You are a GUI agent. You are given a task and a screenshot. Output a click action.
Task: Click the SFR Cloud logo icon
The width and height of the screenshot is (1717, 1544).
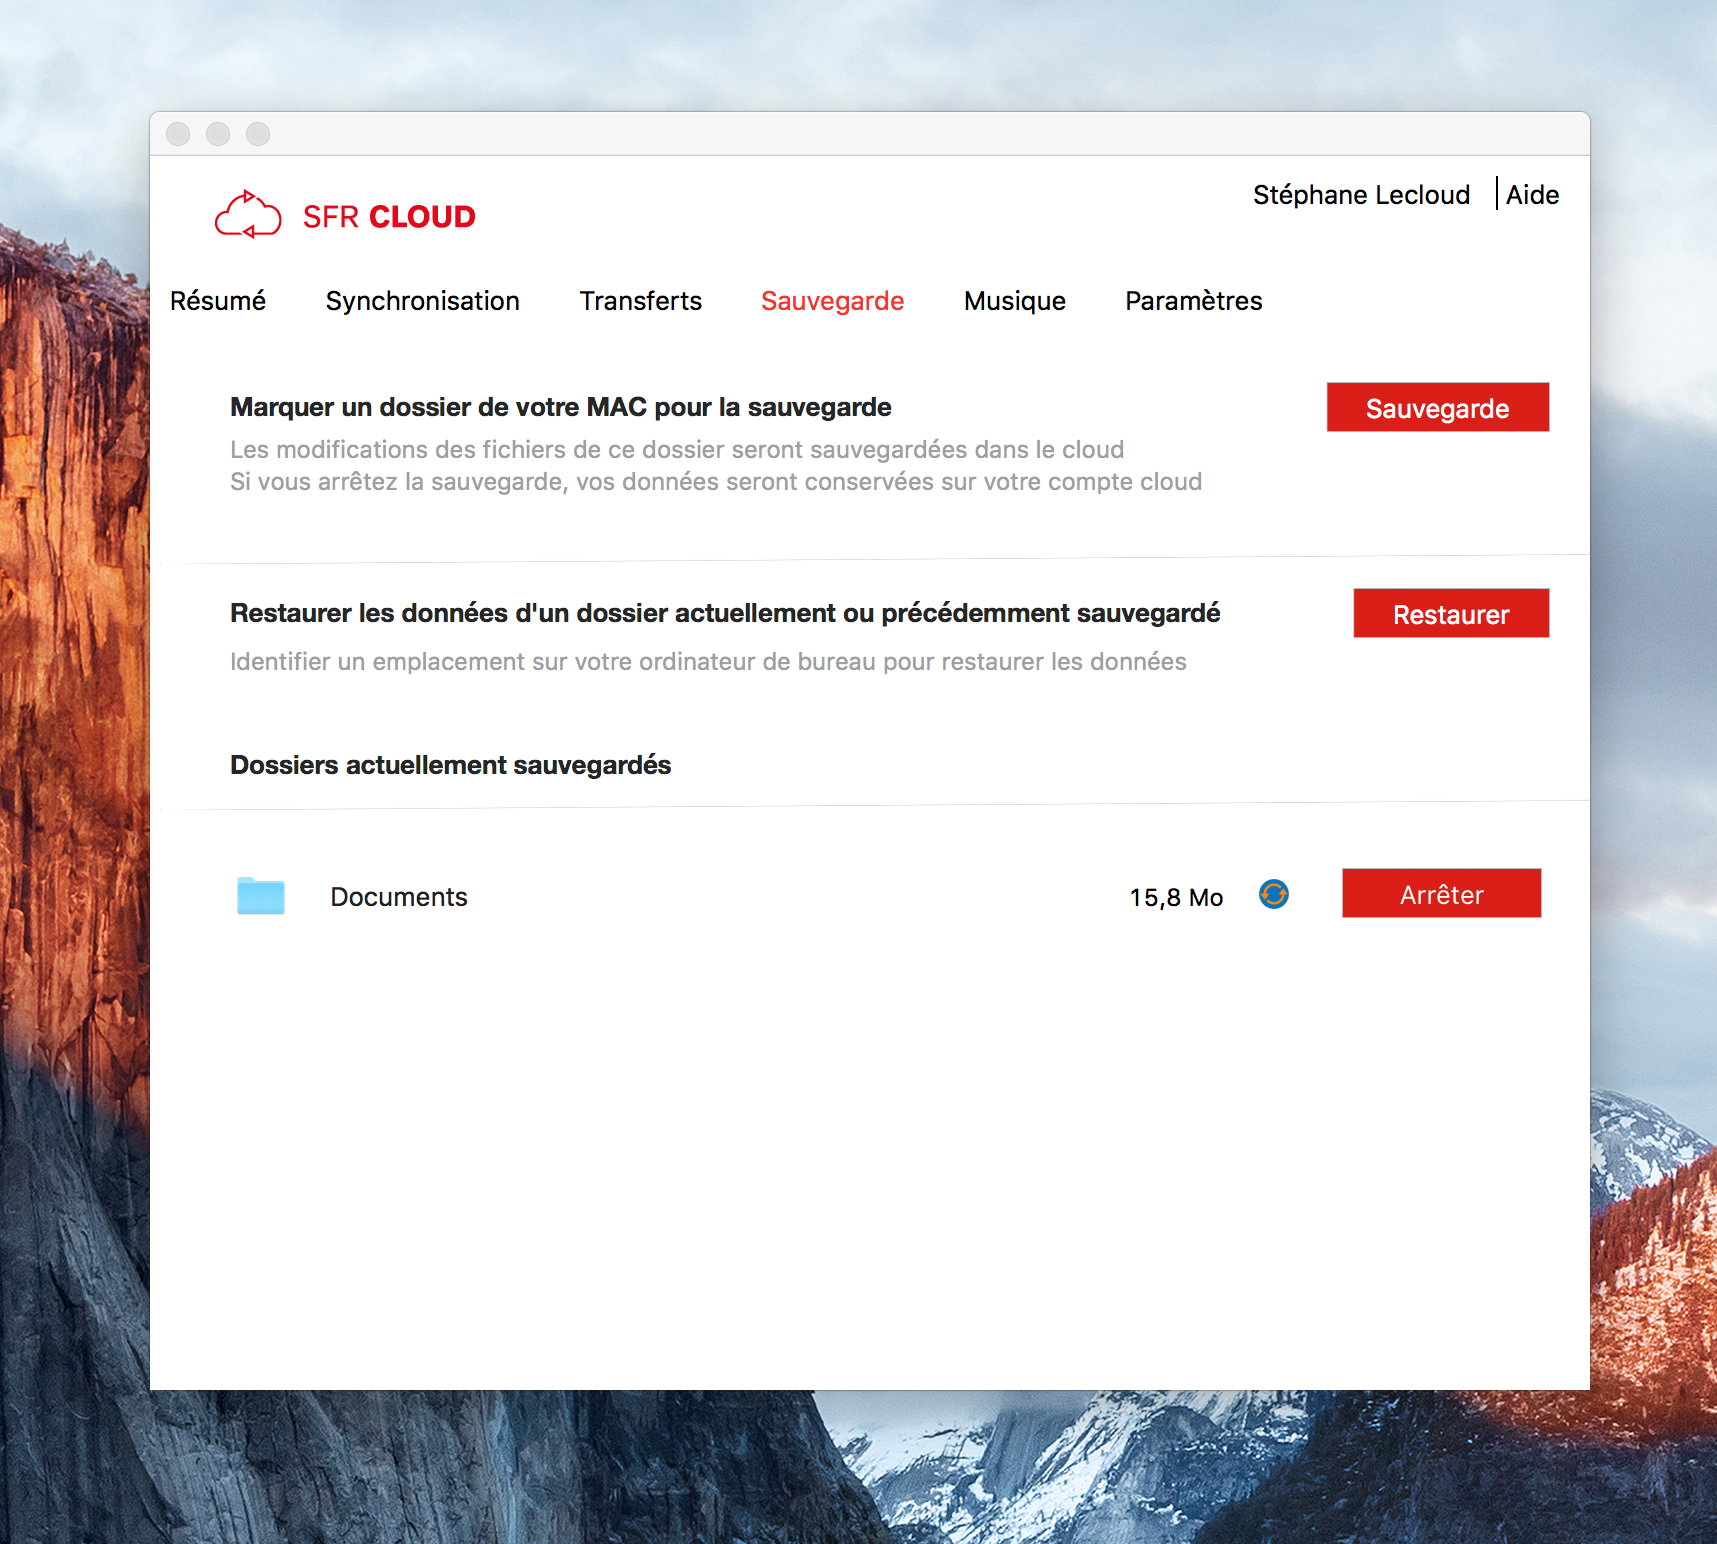click(x=248, y=215)
